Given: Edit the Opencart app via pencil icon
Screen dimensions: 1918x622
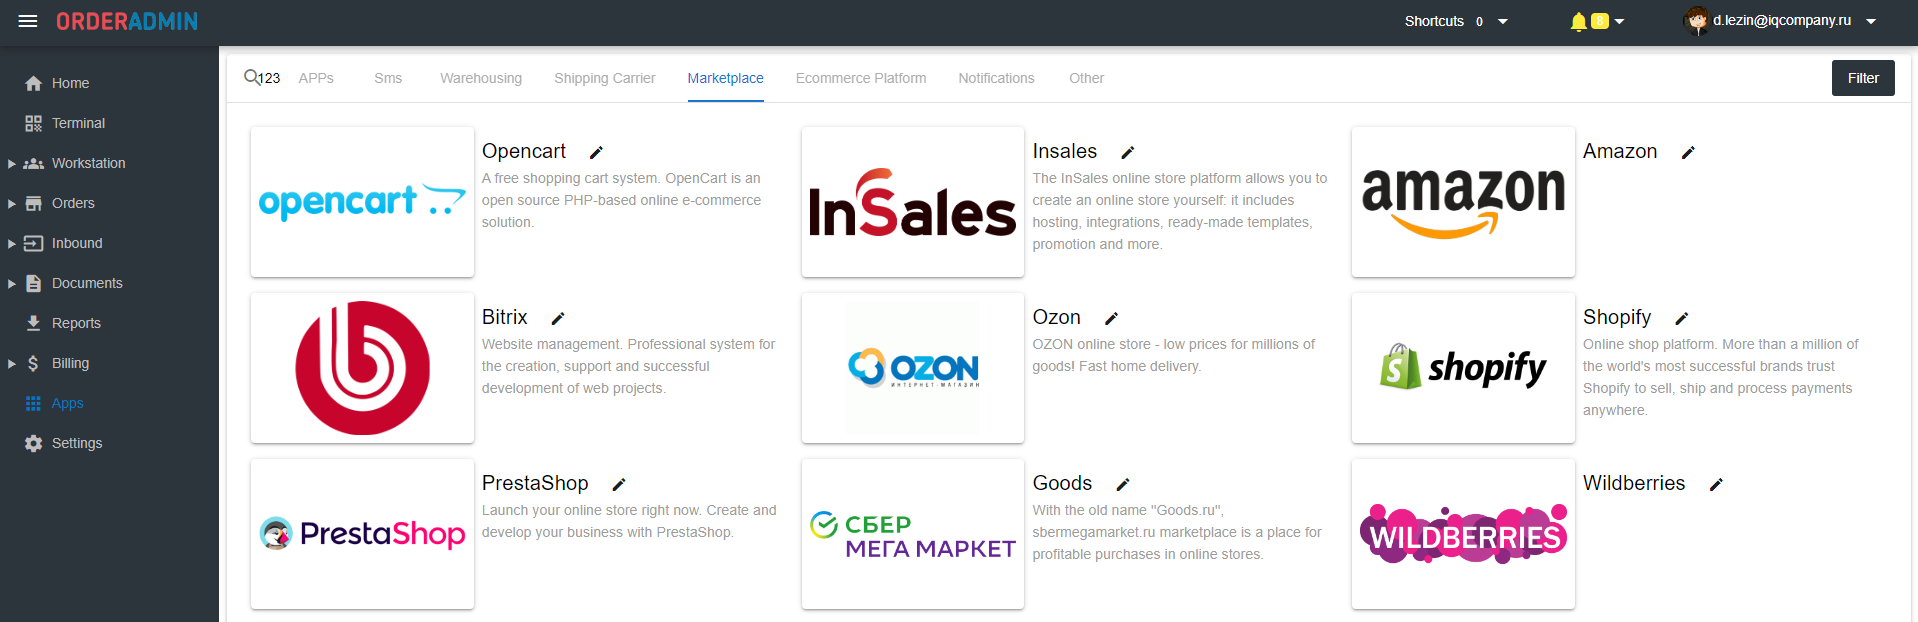Looking at the screenshot, I should point(596,152).
